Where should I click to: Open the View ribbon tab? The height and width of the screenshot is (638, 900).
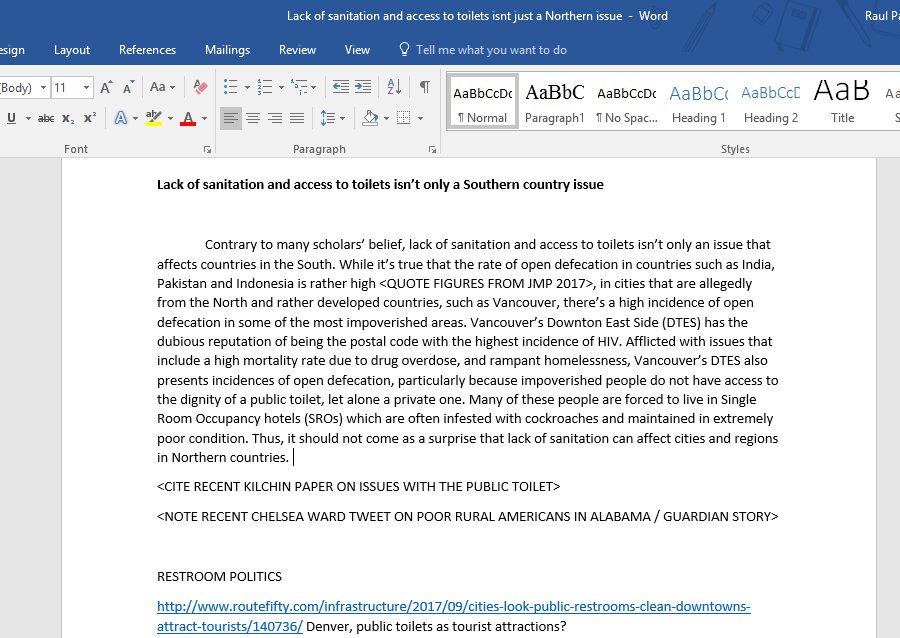pos(357,50)
